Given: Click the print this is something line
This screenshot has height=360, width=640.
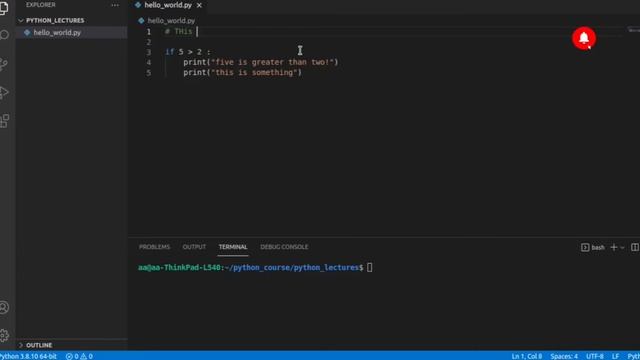Looking at the screenshot, I should (x=242, y=72).
